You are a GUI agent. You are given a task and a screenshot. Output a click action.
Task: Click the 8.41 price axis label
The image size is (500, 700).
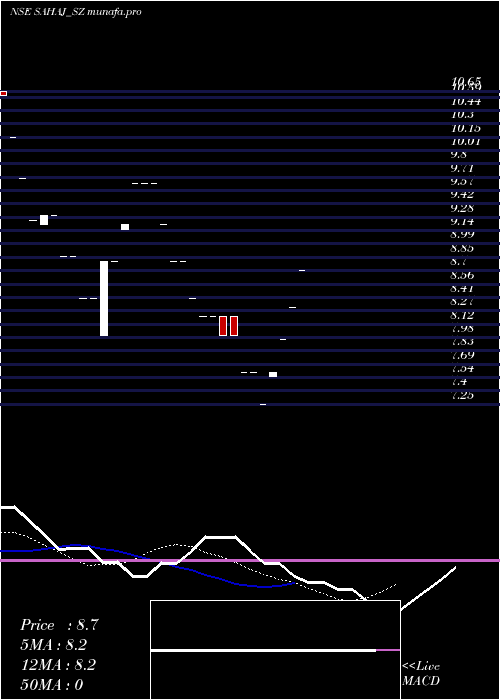(462, 288)
